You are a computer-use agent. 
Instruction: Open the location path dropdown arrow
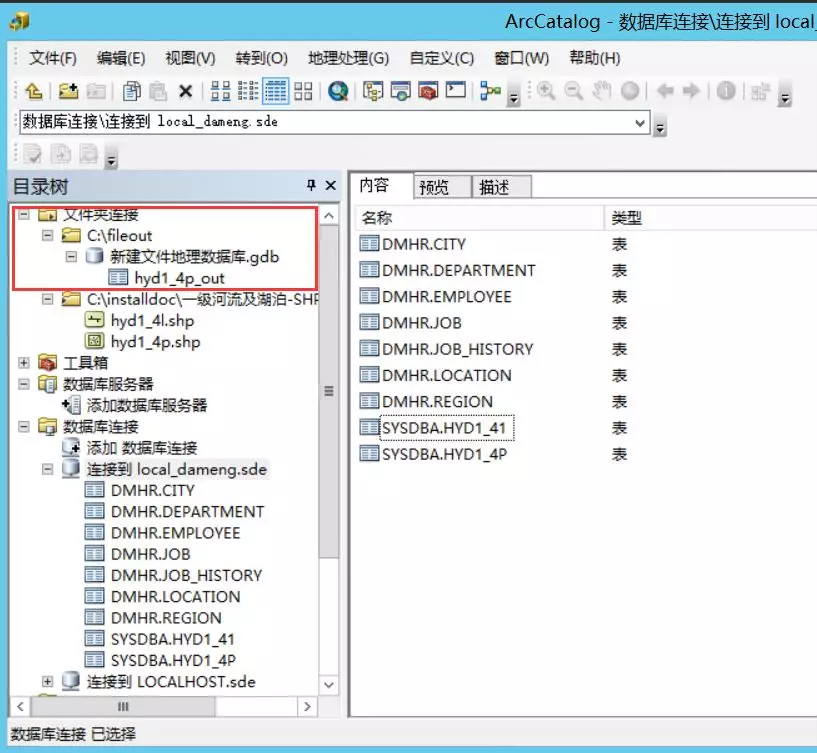pyautogui.click(x=640, y=123)
